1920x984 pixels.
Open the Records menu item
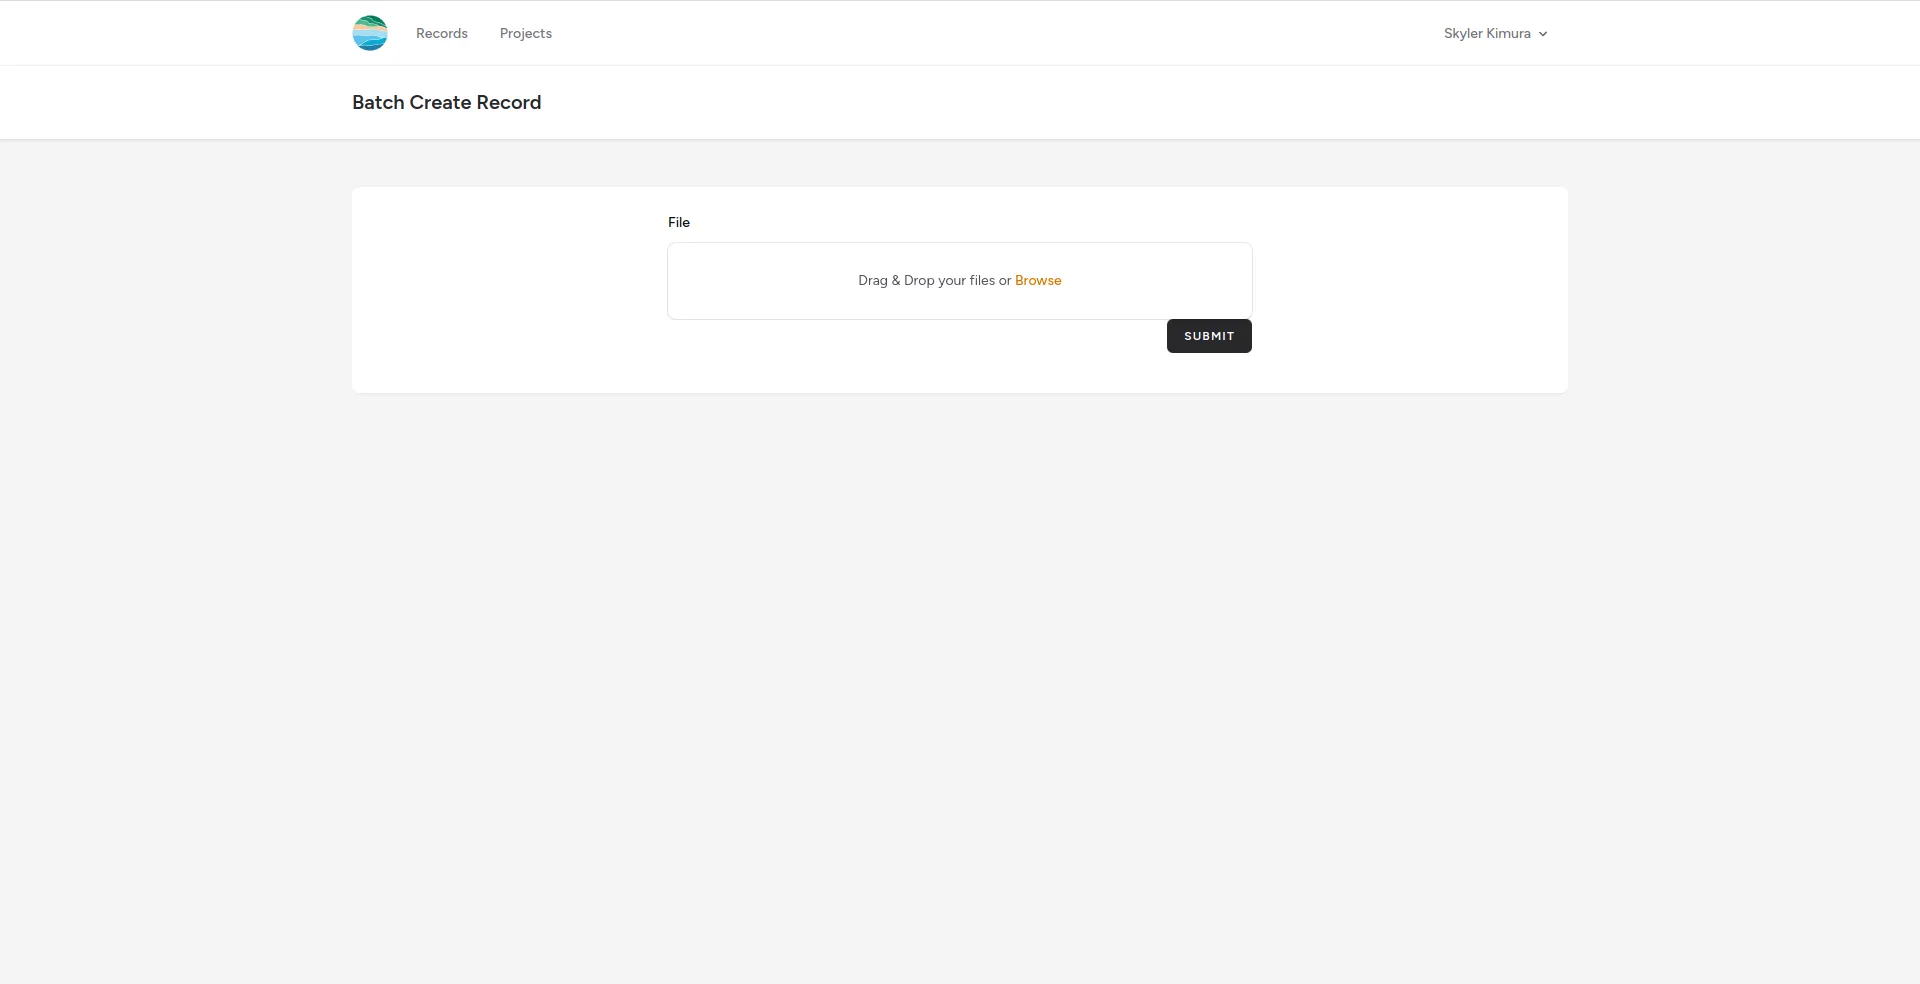click(442, 33)
